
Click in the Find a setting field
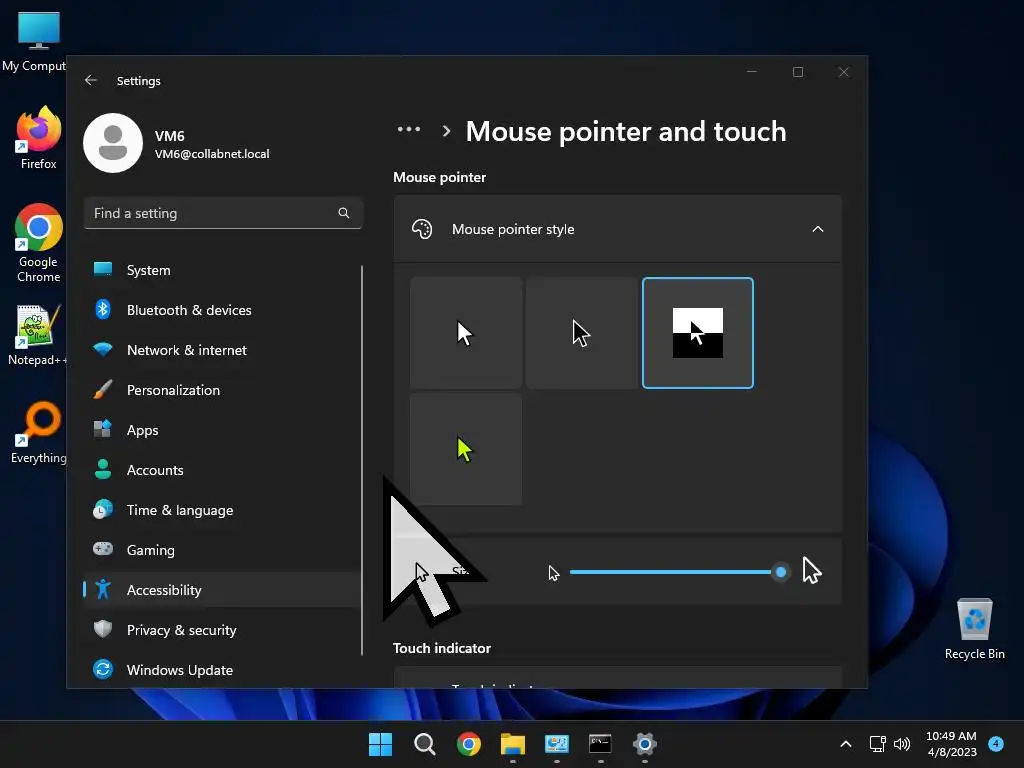223,213
